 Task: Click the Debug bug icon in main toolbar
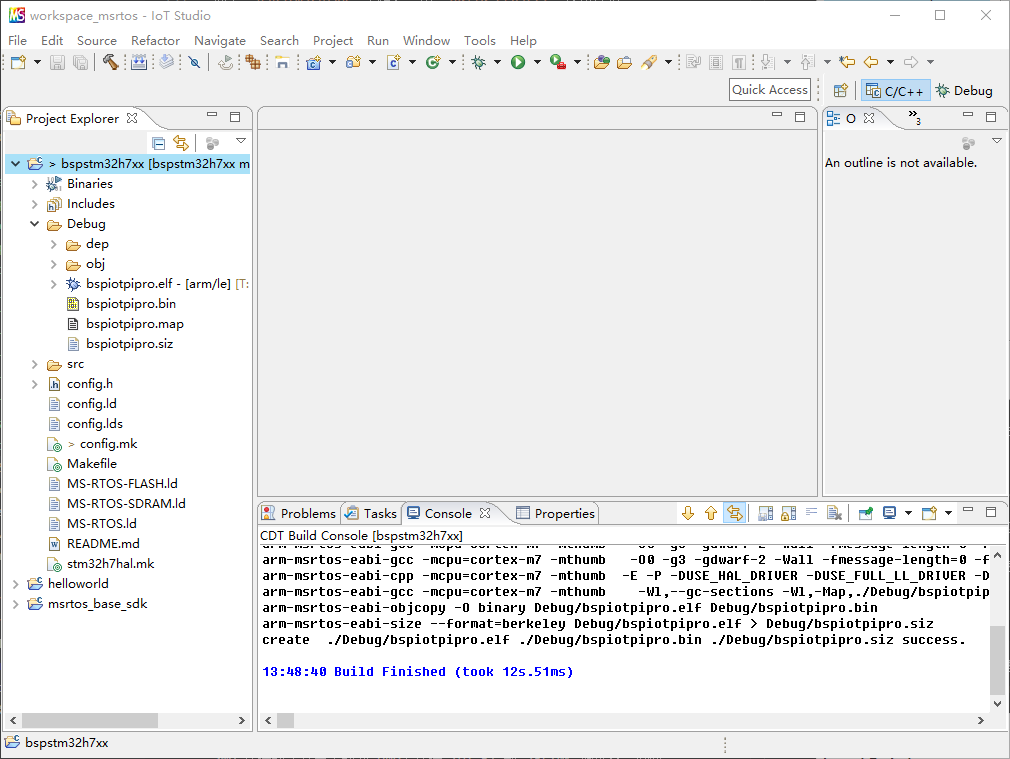[479, 62]
